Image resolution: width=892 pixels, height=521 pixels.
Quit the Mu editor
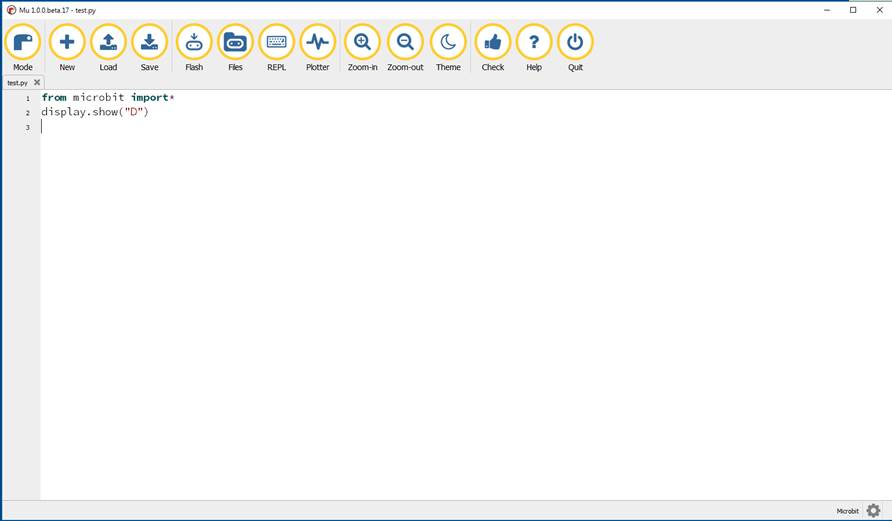(x=575, y=48)
